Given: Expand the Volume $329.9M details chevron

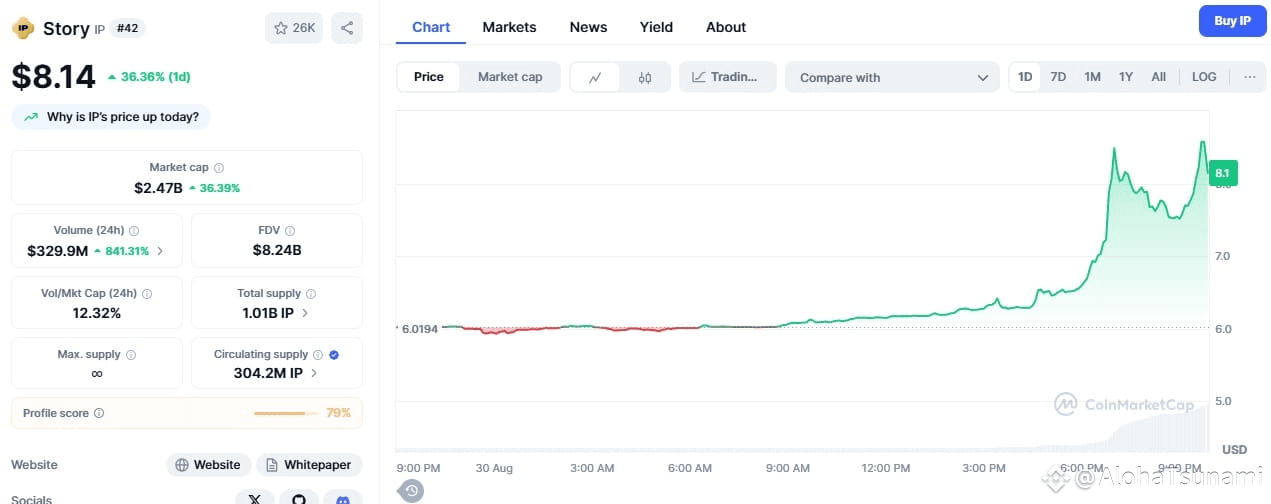Looking at the screenshot, I should click(160, 251).
